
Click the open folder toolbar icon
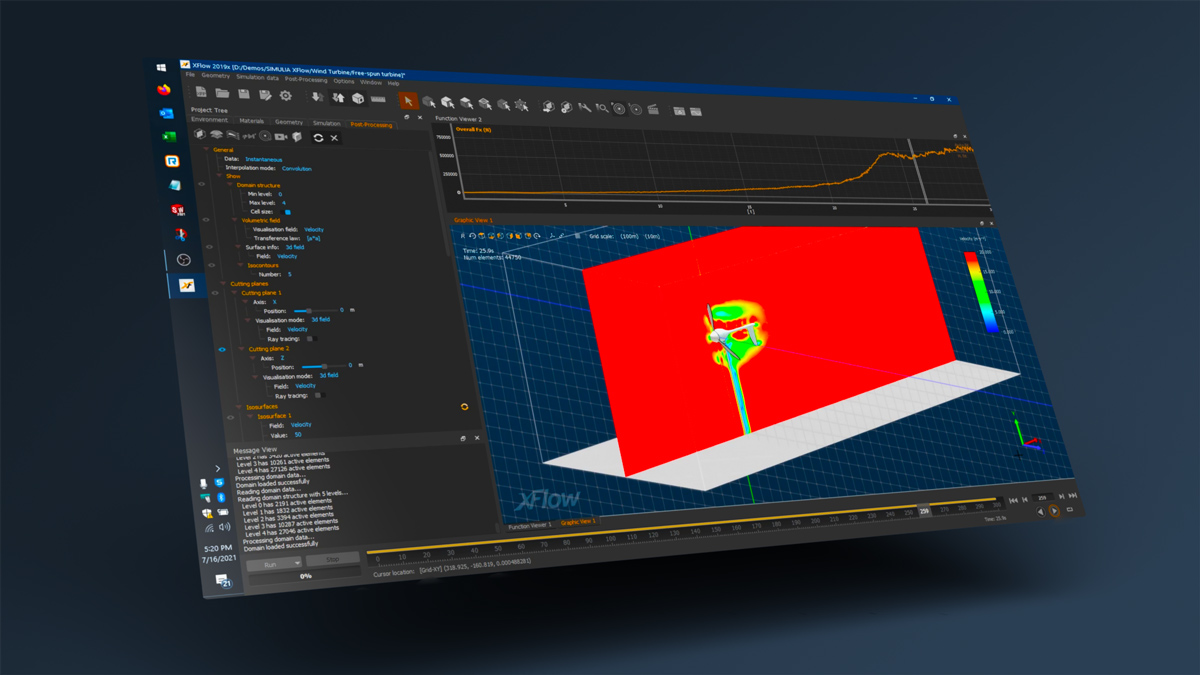(x=222, y=93)
